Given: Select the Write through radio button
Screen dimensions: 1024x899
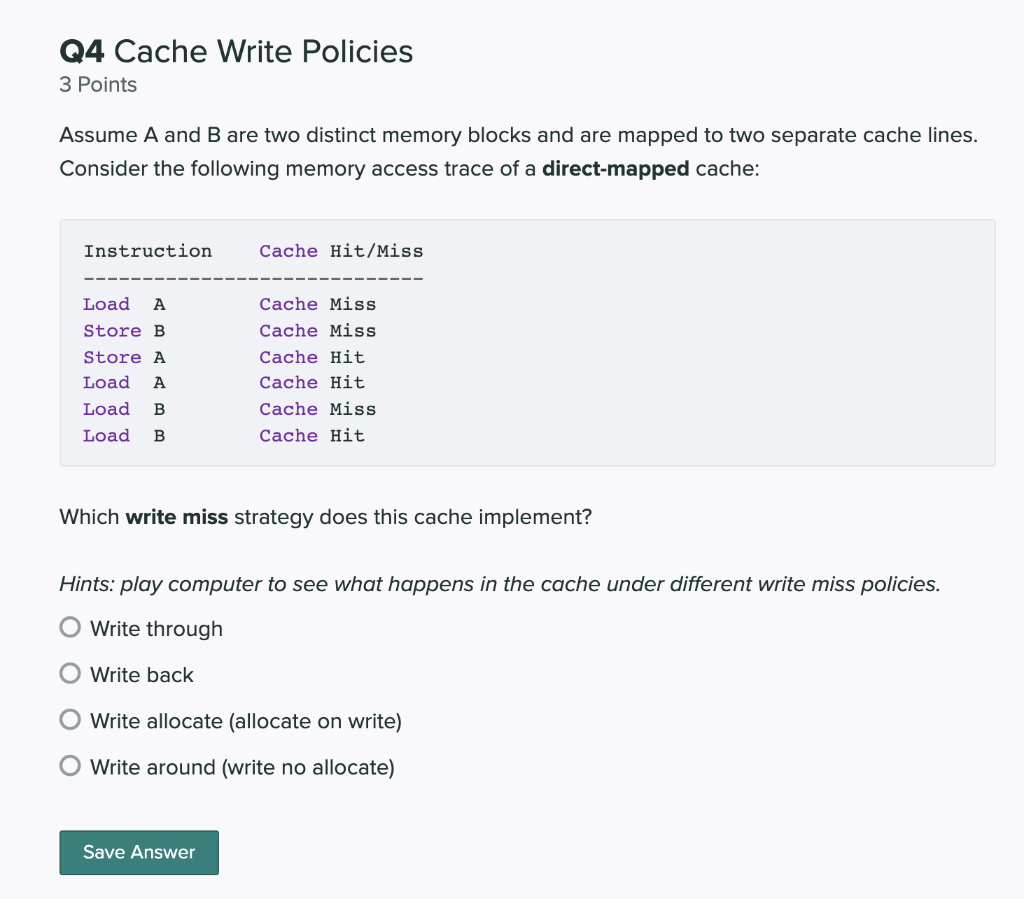Looking at the screenshot, I should [70, 627].
